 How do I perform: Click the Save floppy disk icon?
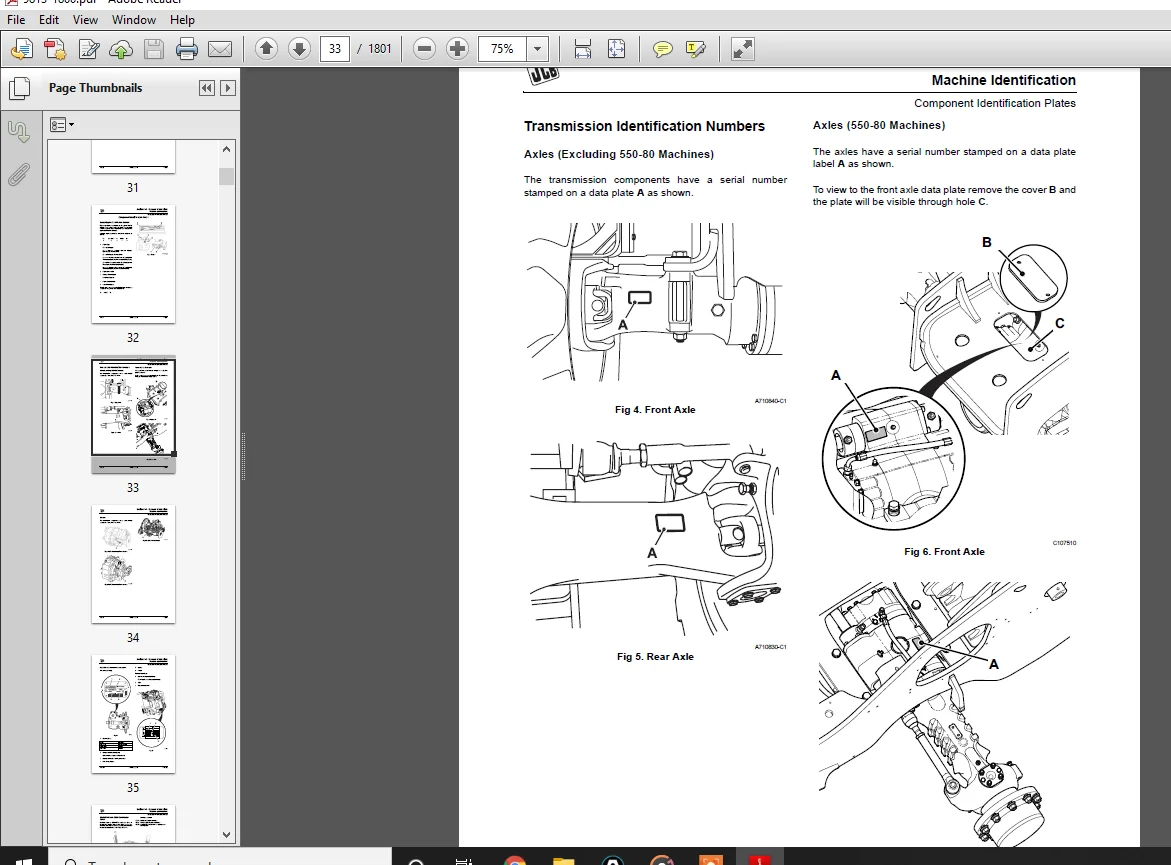pyautogui.click(x=154, y=49)
